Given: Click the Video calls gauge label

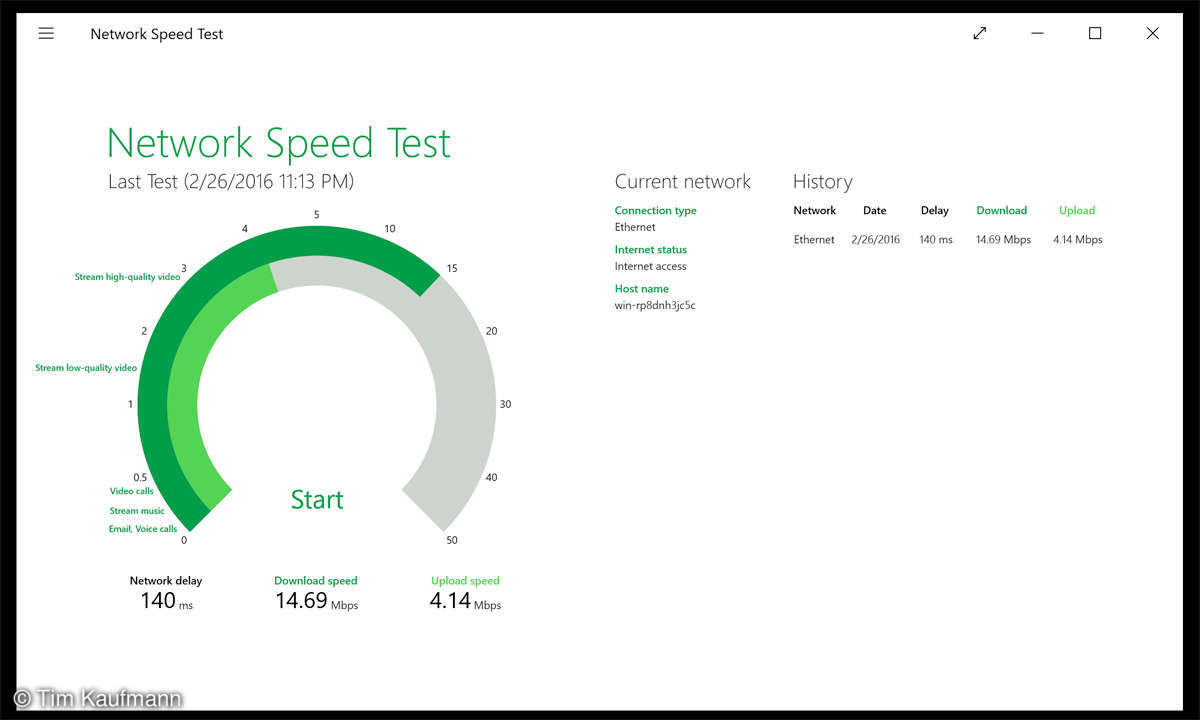Looking at the screenshot, I should [x=132, y=491].
